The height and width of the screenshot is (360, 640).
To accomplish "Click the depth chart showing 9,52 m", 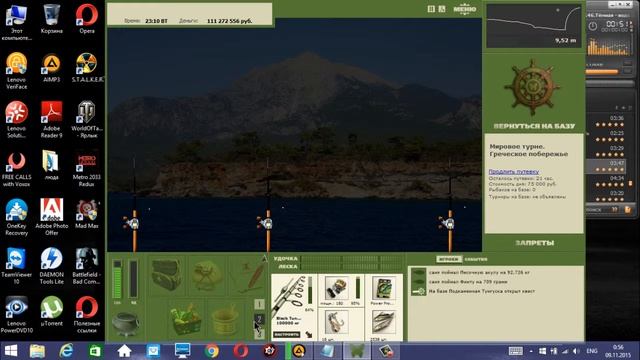I will (534, 26).
